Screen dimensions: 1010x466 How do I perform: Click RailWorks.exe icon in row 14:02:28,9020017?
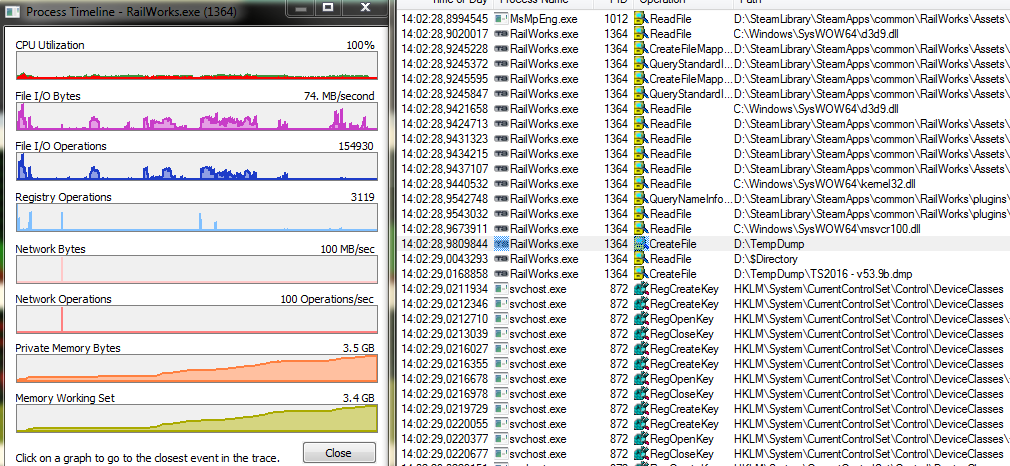pos(501,34)
